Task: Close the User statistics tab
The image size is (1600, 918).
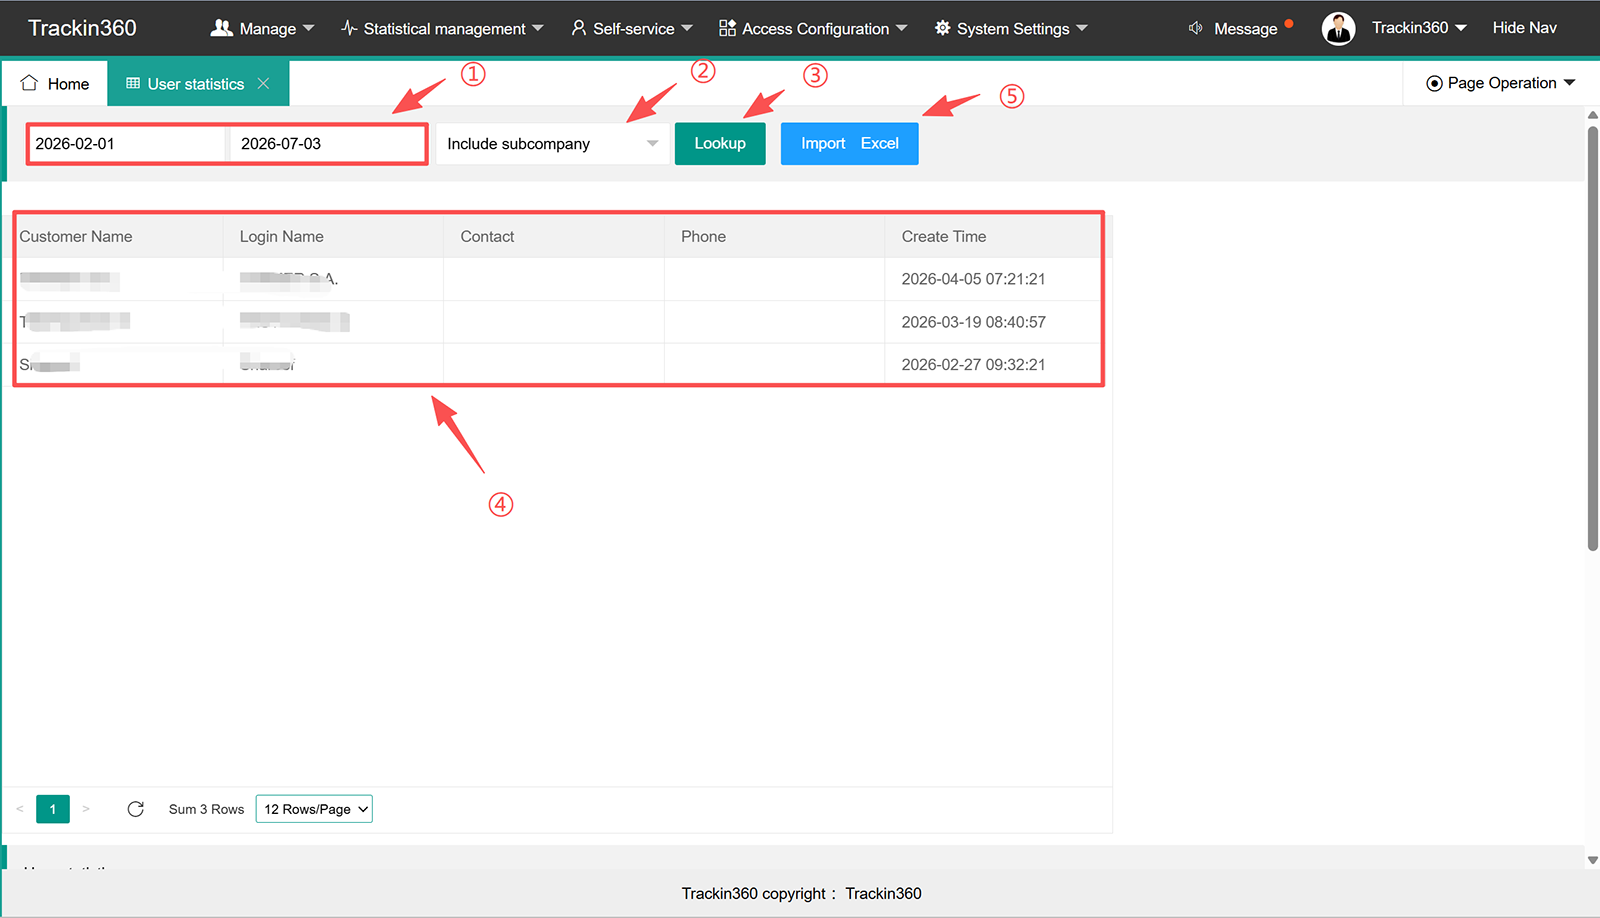Action: 263,83
